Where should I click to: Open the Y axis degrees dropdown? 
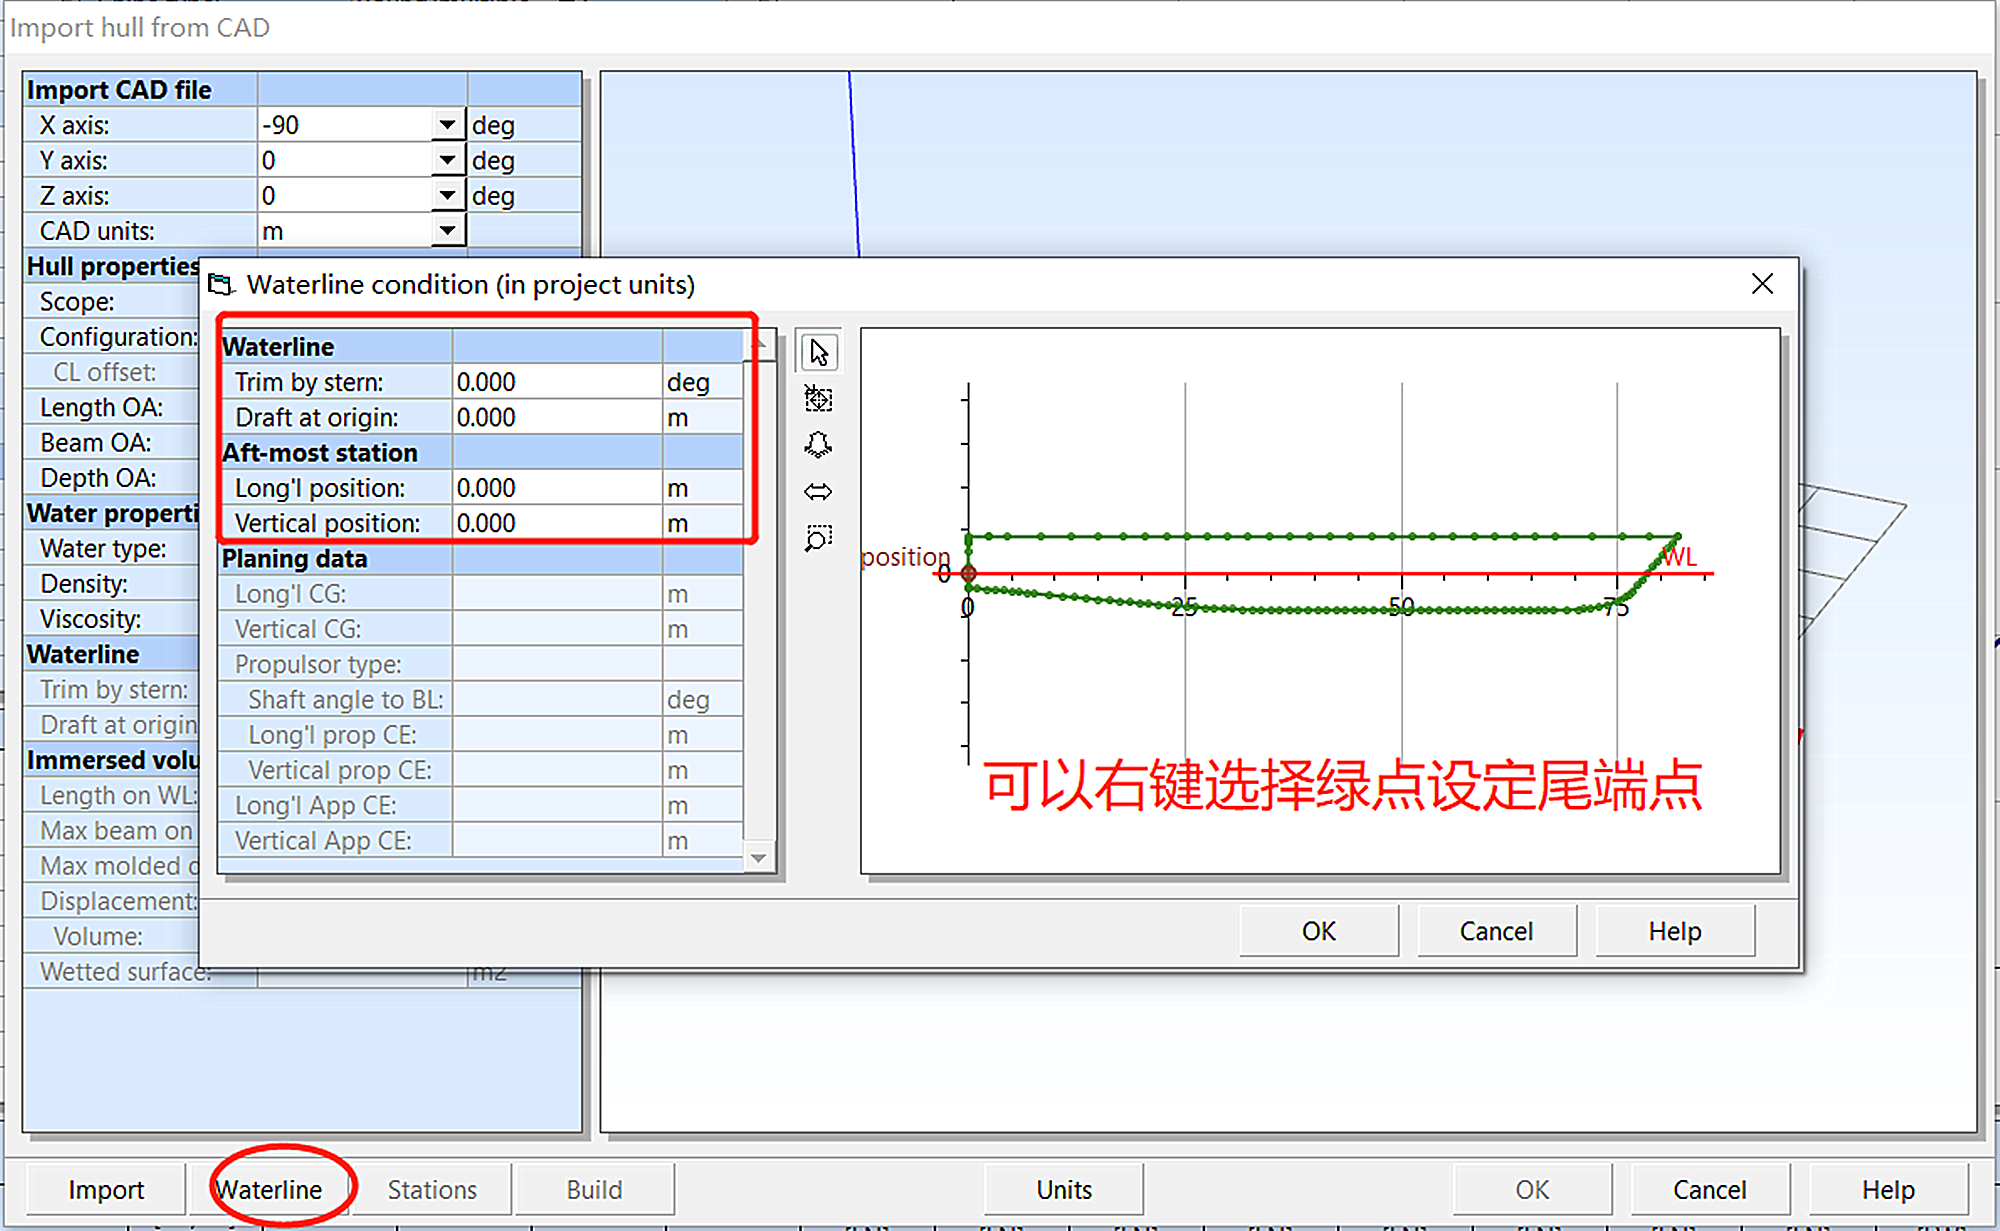(x=449, y=159)
